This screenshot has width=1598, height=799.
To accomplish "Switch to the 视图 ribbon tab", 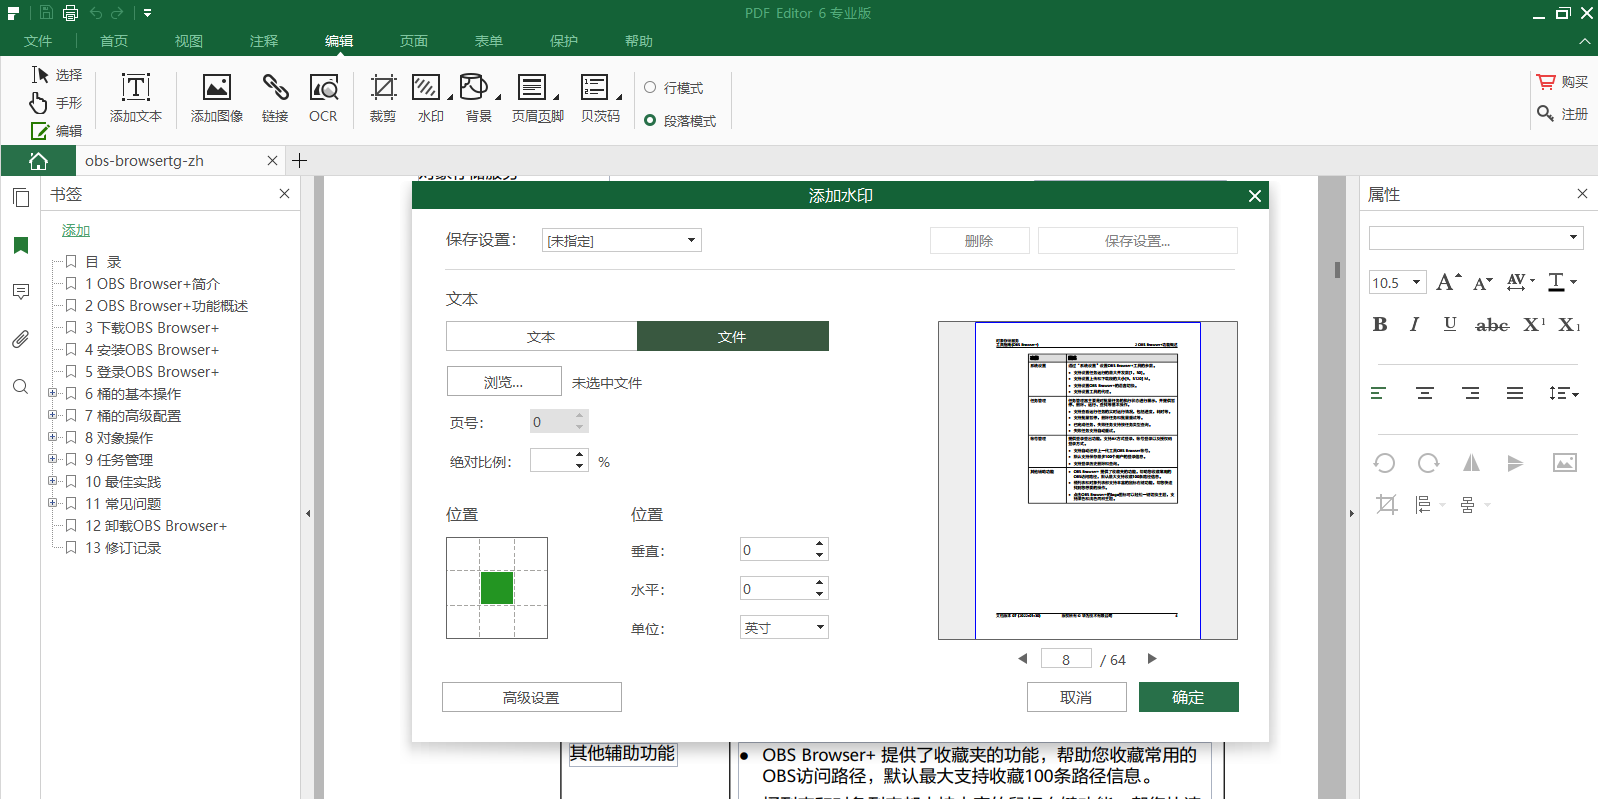I will point(189,41).
